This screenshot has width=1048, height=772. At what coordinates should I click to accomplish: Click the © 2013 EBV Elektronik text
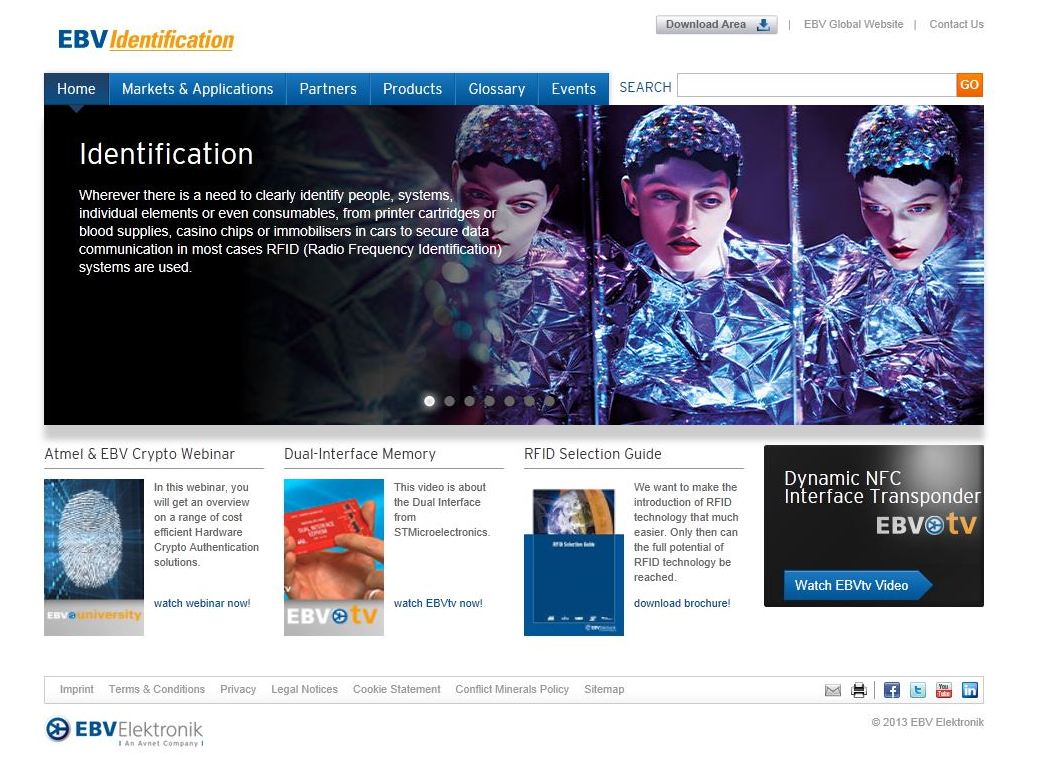pos(928,722)
